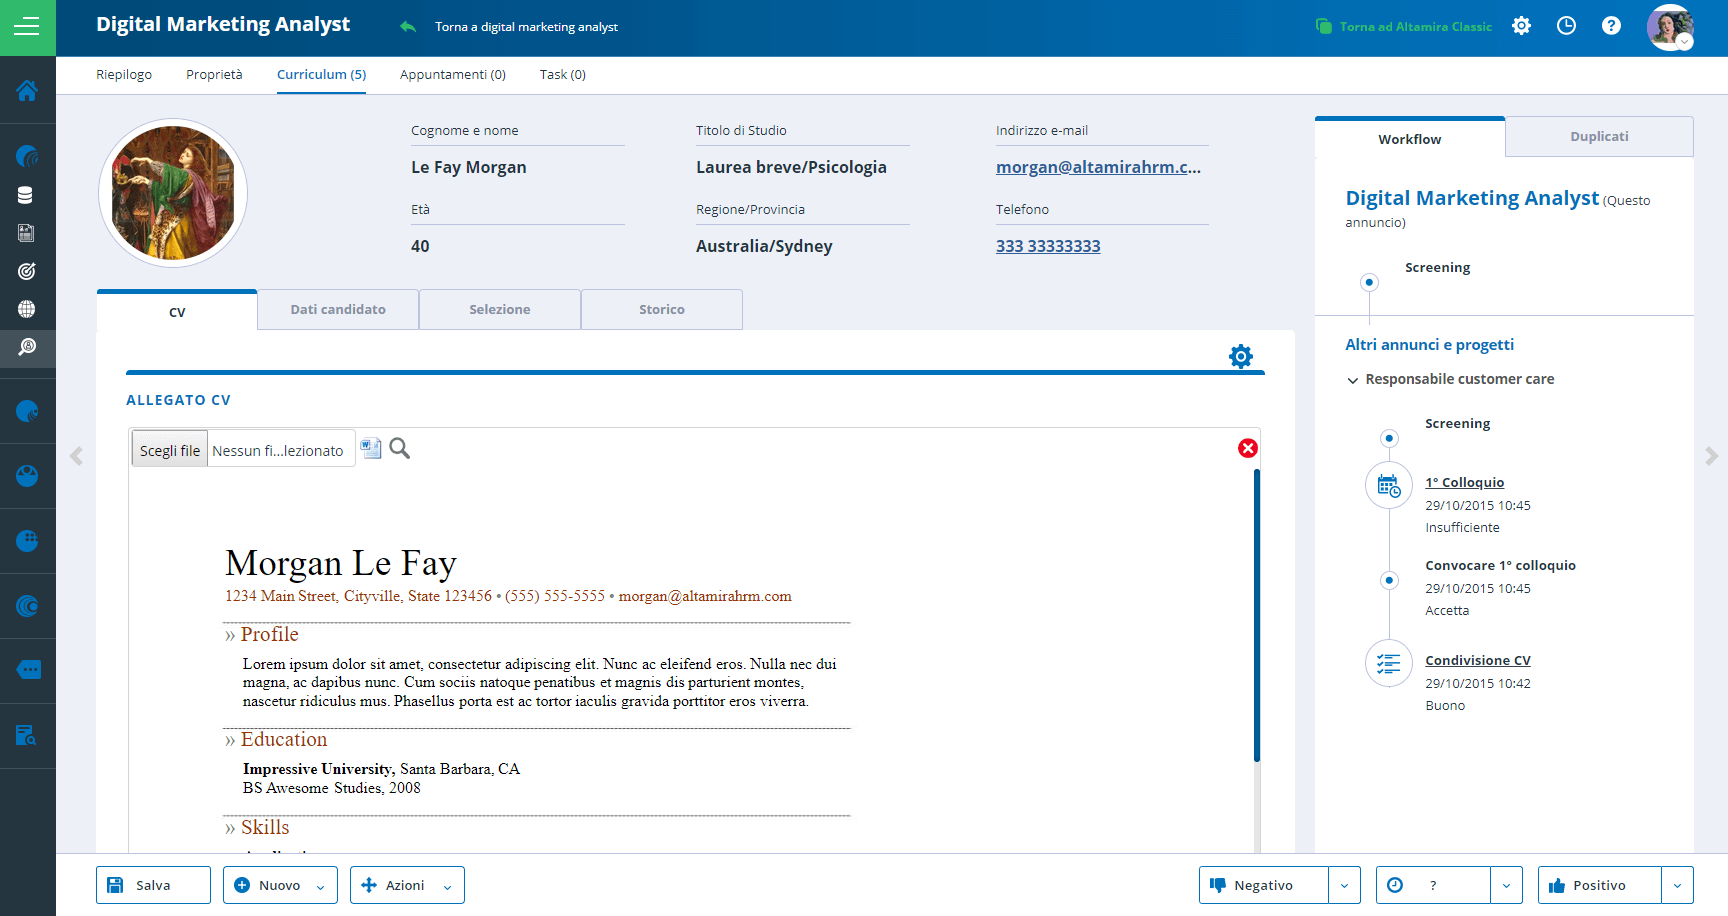The width and height of the screenshot is (1728, 916).
Task: Go to next candidate with right arrow
Action: pyautogui.click(x=1711, y=456)
